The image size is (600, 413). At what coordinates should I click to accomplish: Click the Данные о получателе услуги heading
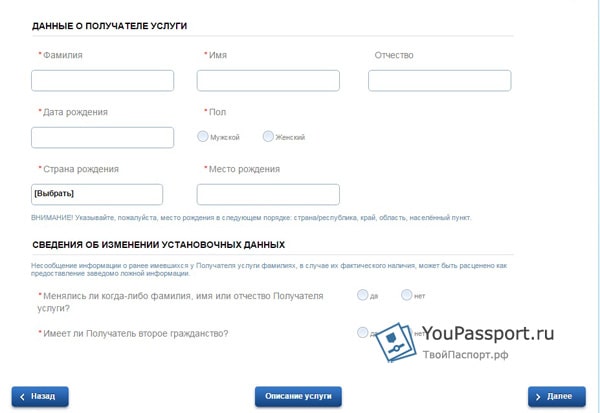(x=109, y=26)
